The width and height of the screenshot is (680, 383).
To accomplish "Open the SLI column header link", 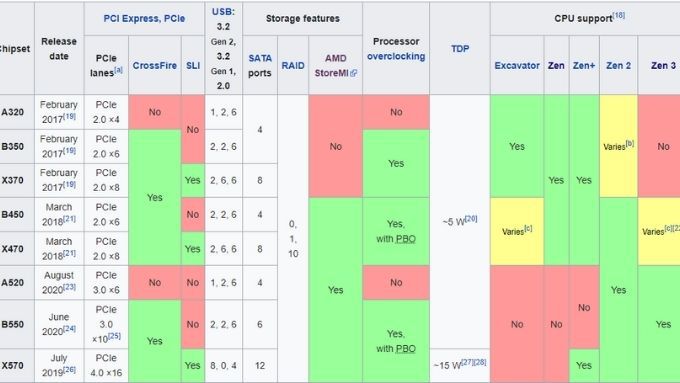I will pos(193,65).
